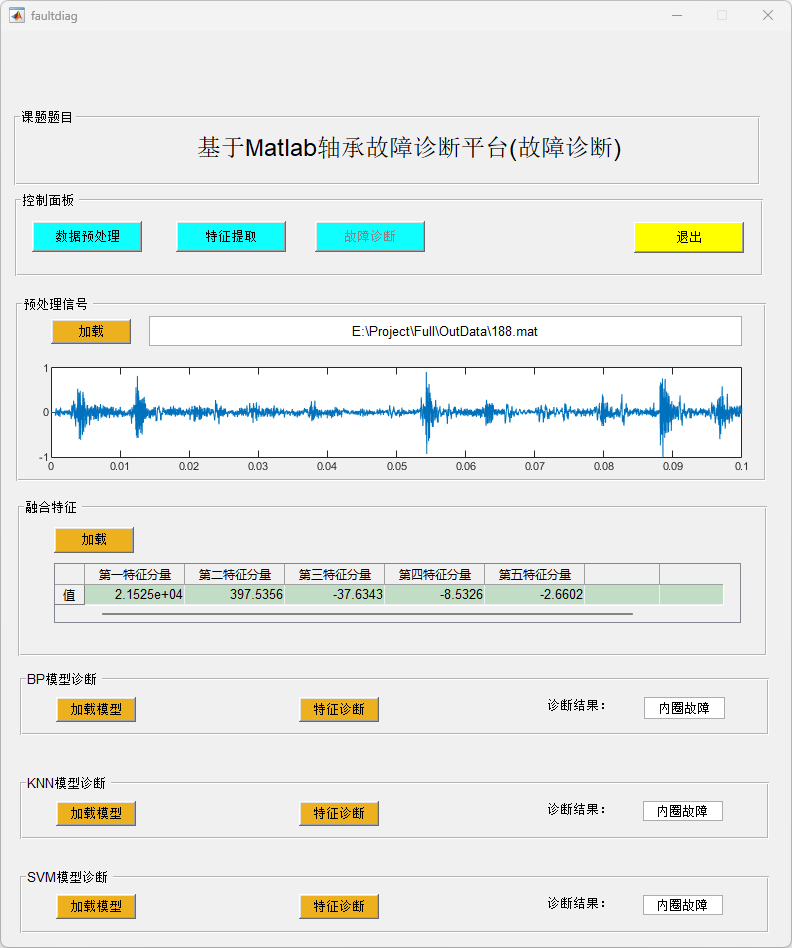
Task: Click 加载模型 in KNN模型诊断 panel
Action: pyautogui.click(x=96, y=813)
